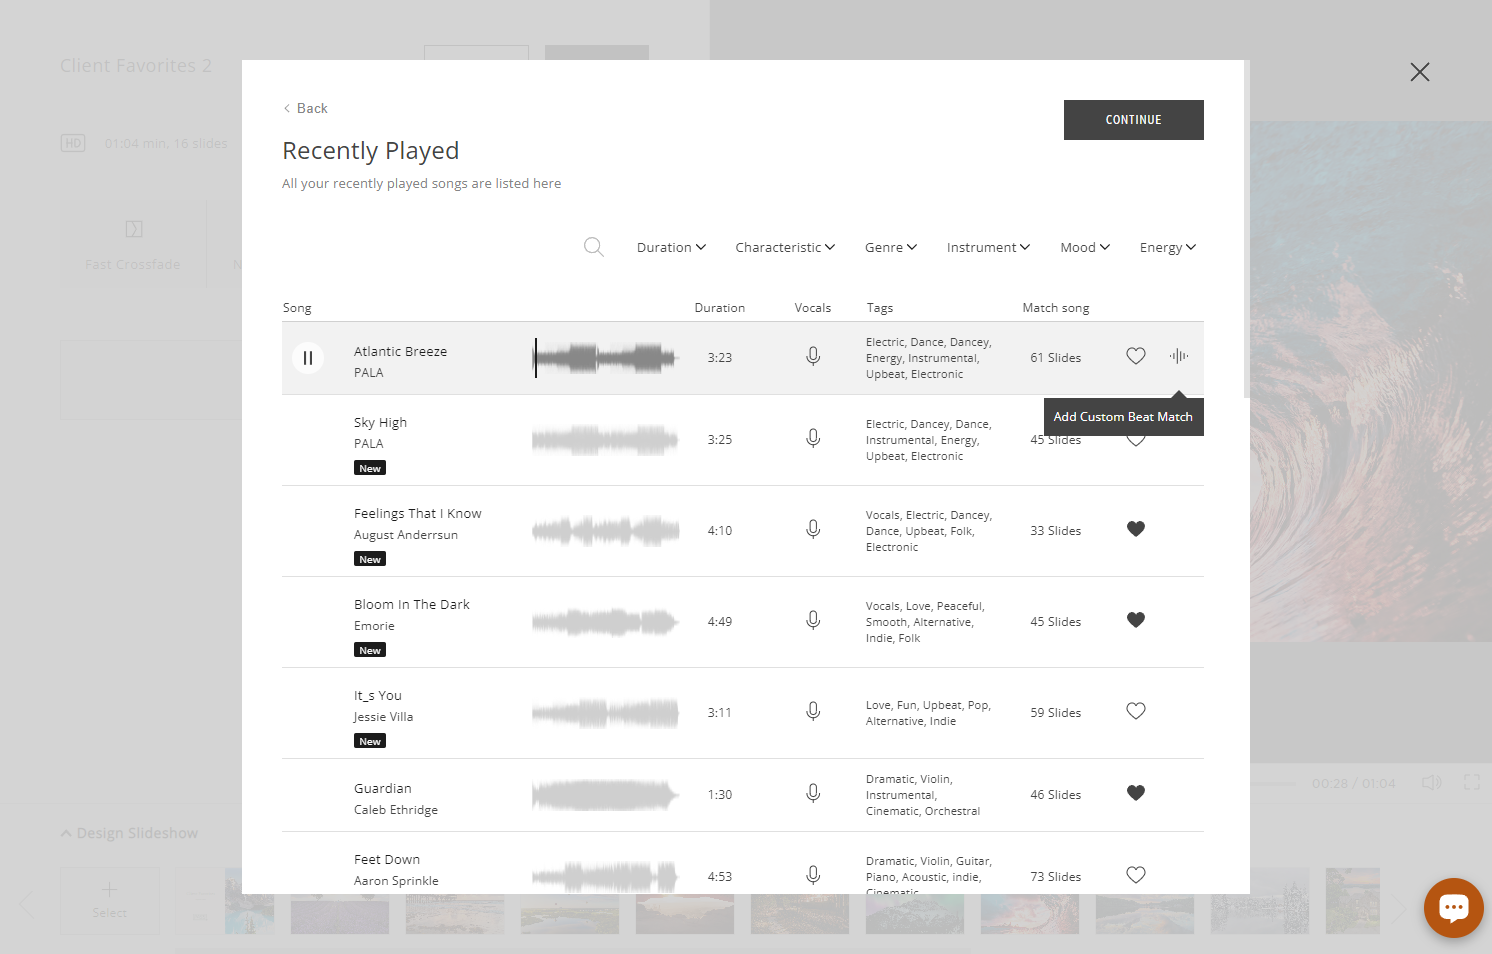Expand the Genre filter
1492x954 pixels.
[x=891, y=247]
